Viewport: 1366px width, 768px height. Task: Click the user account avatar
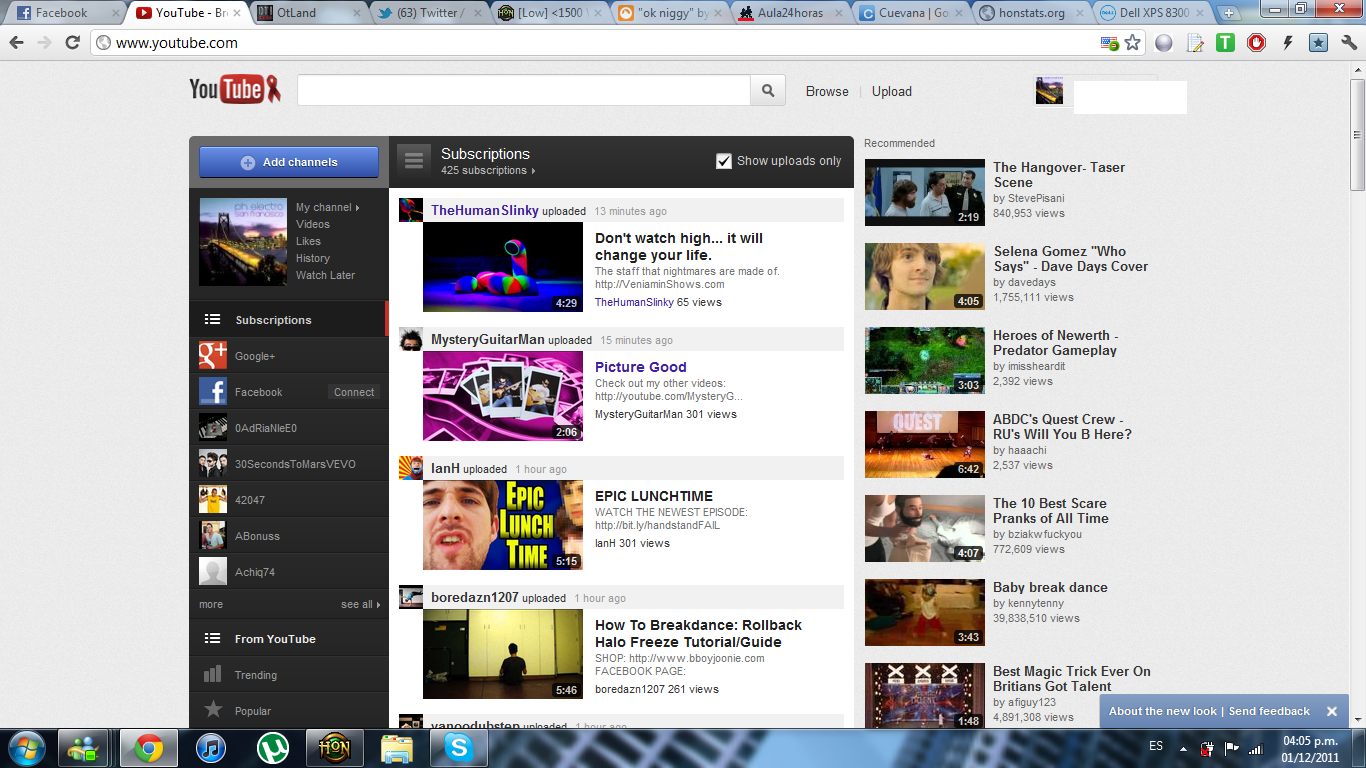[x=1049, y=91]
